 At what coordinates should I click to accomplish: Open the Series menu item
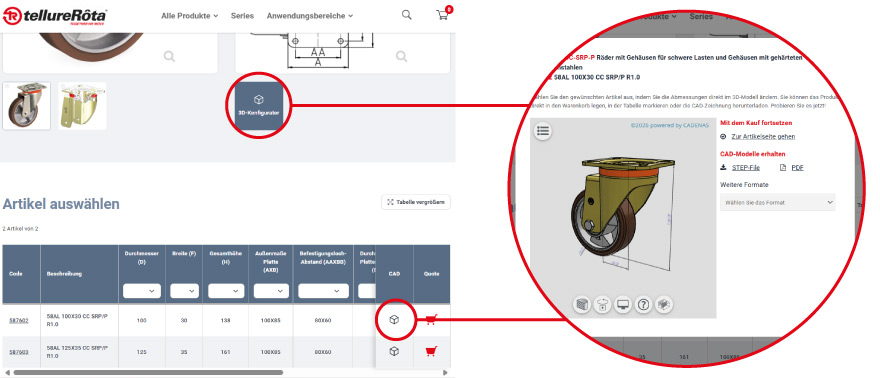pos(242,16)
